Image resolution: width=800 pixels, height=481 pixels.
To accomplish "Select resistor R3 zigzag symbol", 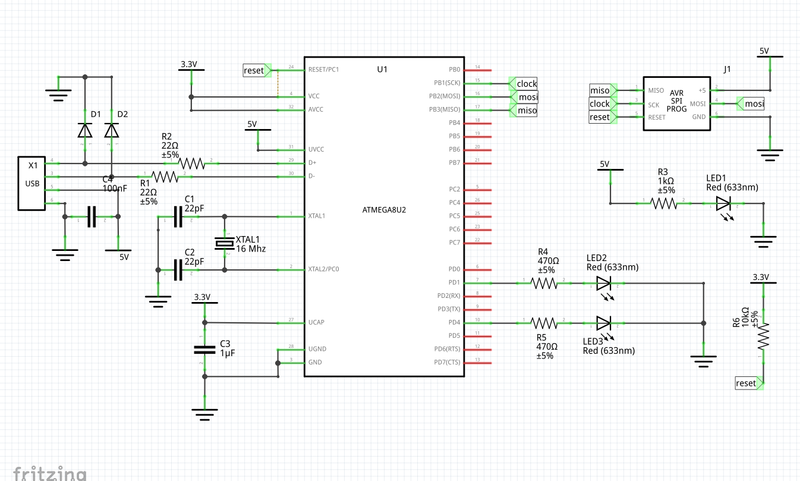I will [663, 203].
